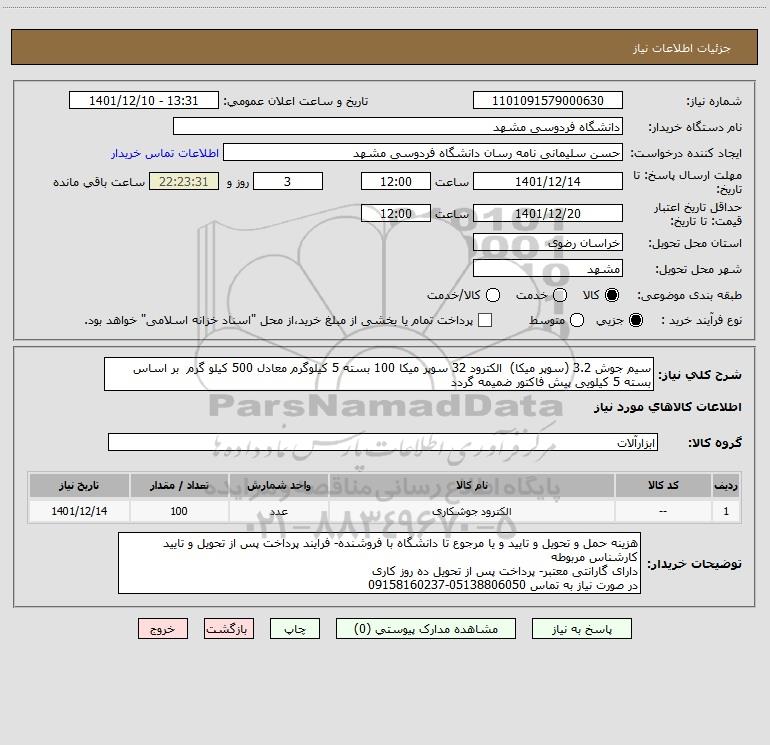The height and width of the screenshot is (745, 770).
Task: Click the واحد شمارش column header
Action: point(278,485)
